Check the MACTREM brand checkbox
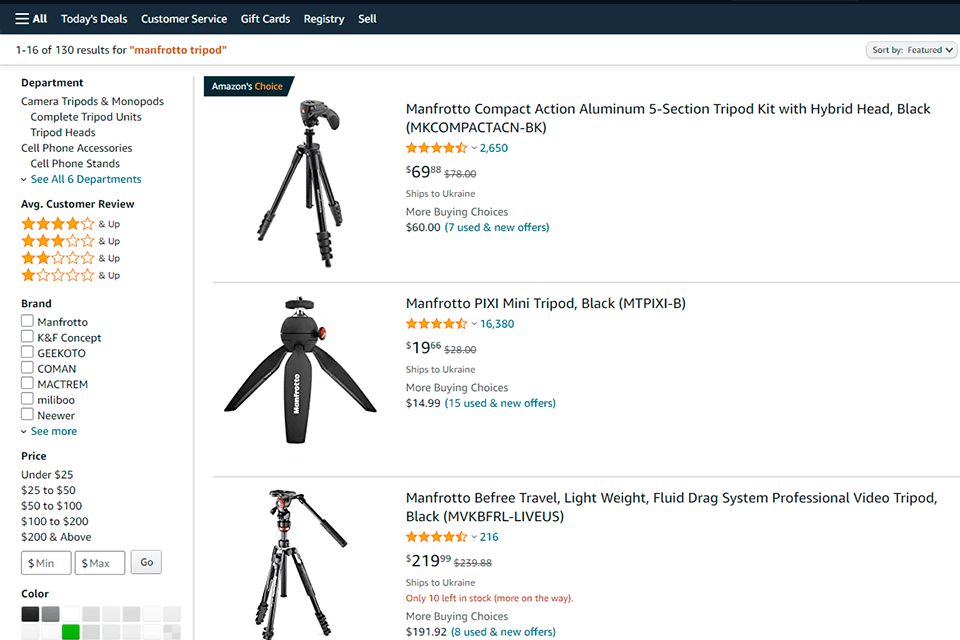 [x=27, y=383]
